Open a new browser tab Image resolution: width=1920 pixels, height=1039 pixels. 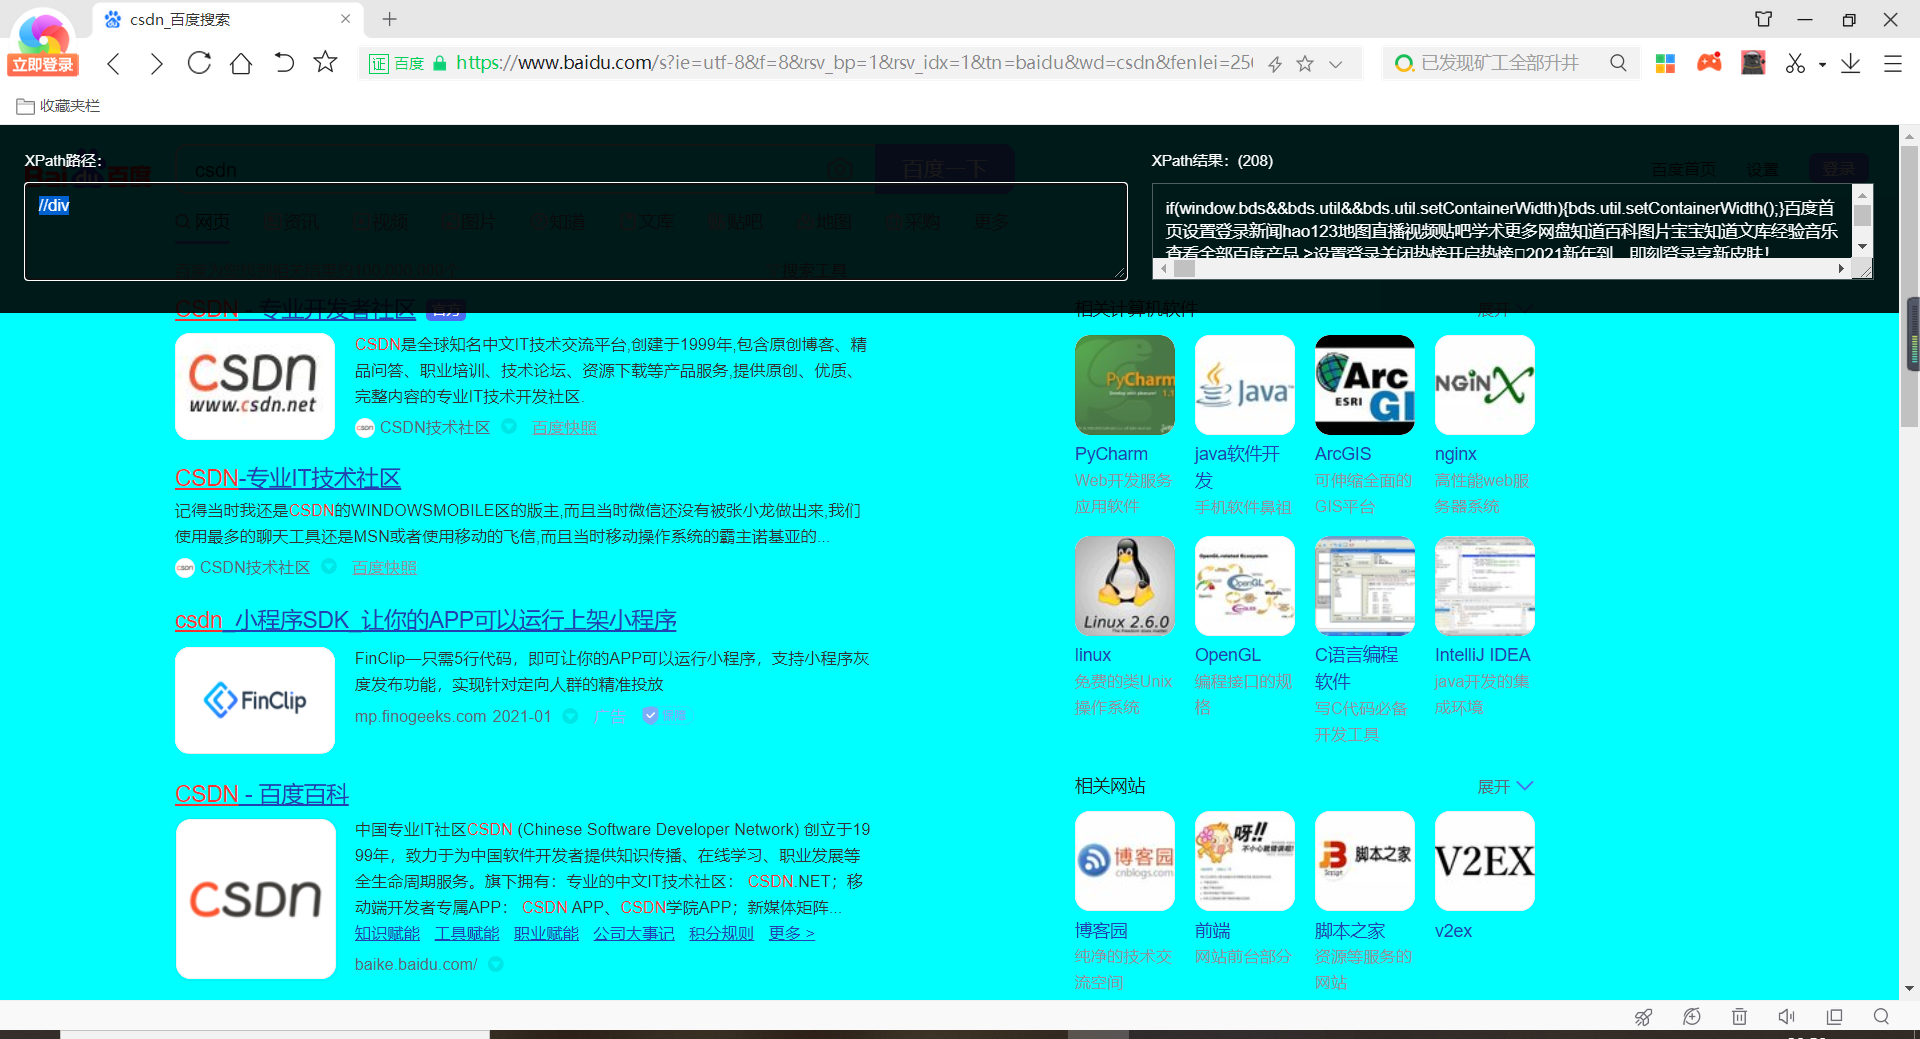[x=390, y=19]
